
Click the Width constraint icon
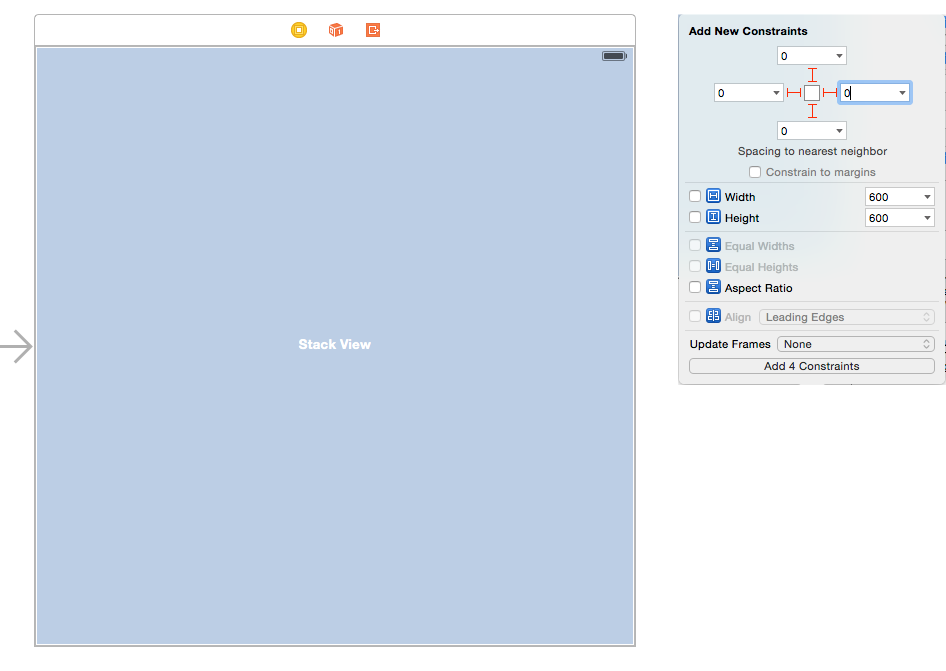tap(713, 196)
